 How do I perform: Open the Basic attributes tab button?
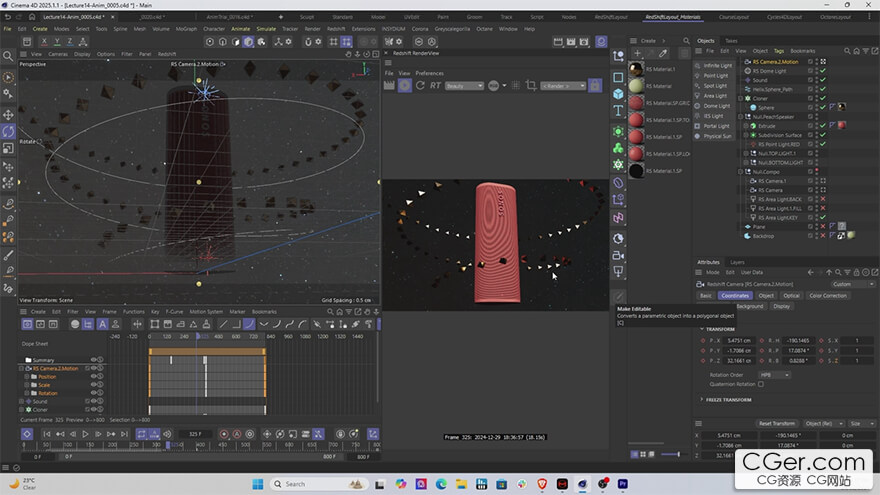tap(706, 296)
